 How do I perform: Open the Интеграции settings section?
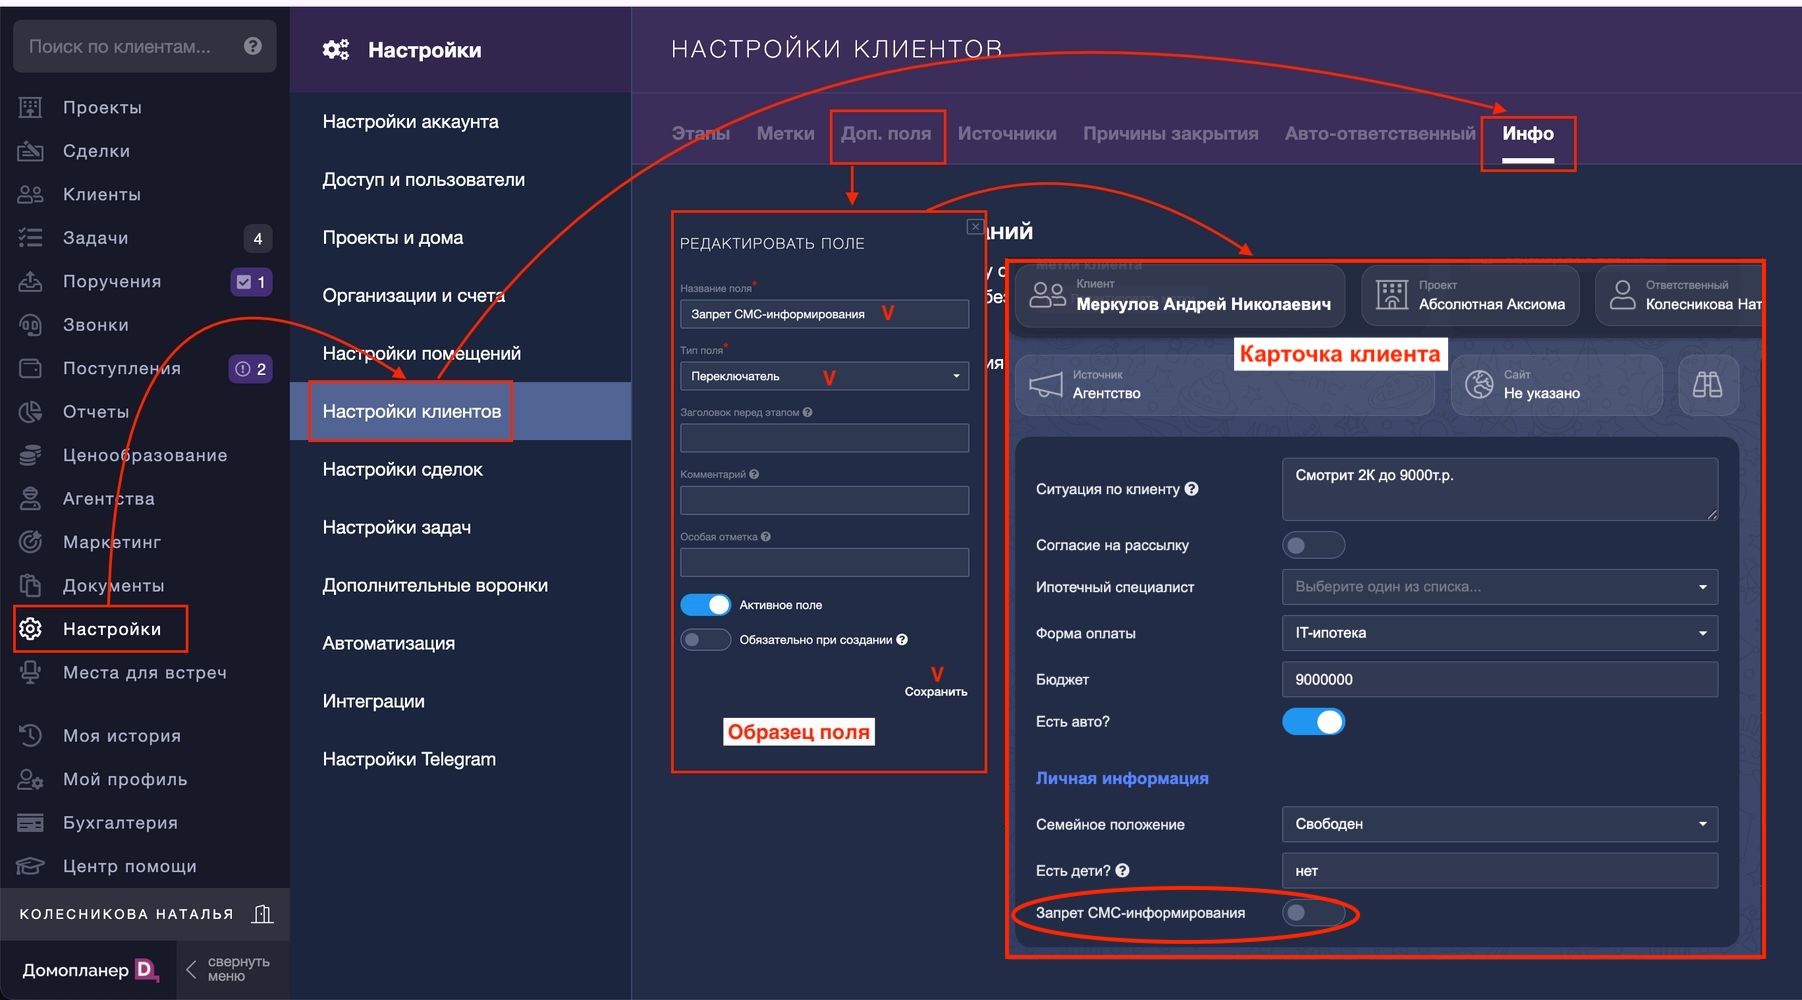point(373,702)
